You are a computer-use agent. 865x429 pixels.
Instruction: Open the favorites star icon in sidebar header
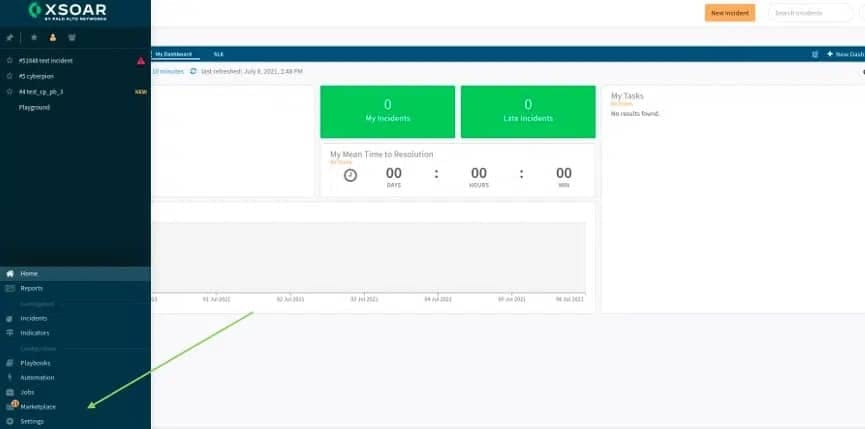(x=34, y=37)
